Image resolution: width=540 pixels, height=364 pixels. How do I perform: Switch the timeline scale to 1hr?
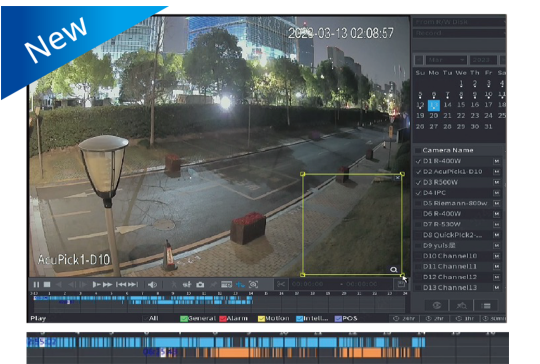pos(465,319)
